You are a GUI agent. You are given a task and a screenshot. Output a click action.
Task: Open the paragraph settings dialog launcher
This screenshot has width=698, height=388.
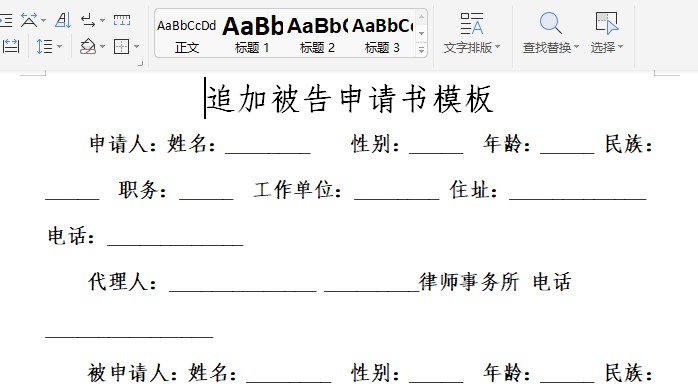pos(140,64)
